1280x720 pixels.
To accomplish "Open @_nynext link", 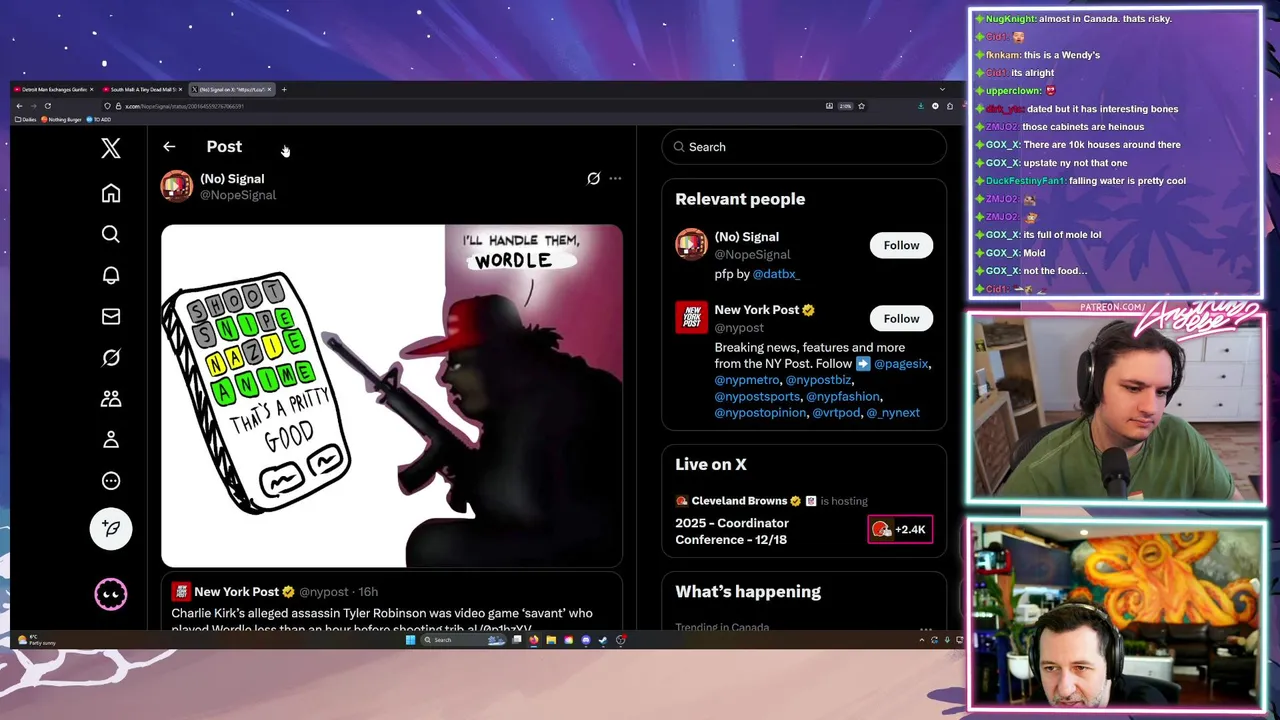I will coord(893,412).
